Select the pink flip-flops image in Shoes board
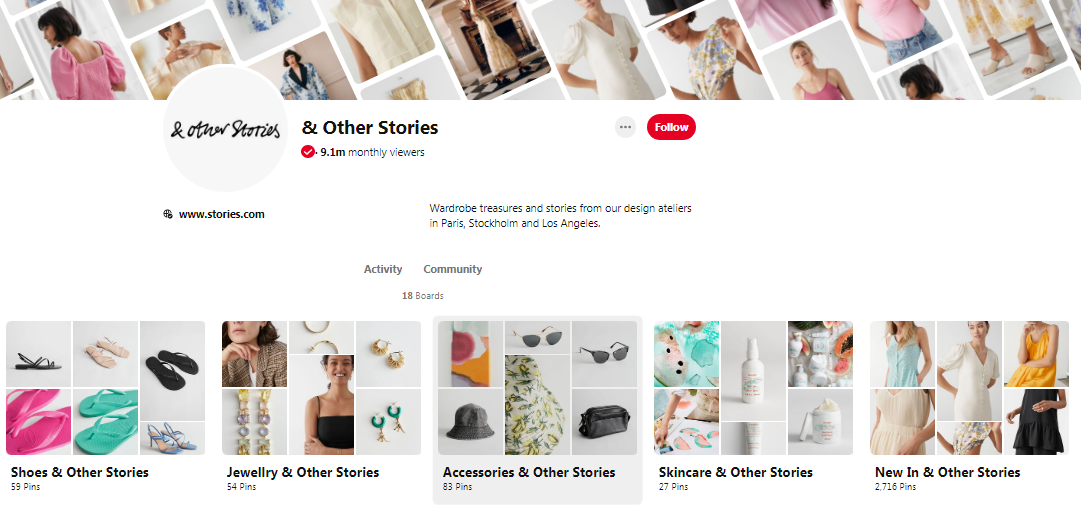This screenshot has width=1081, height=507. coord(39,422)
